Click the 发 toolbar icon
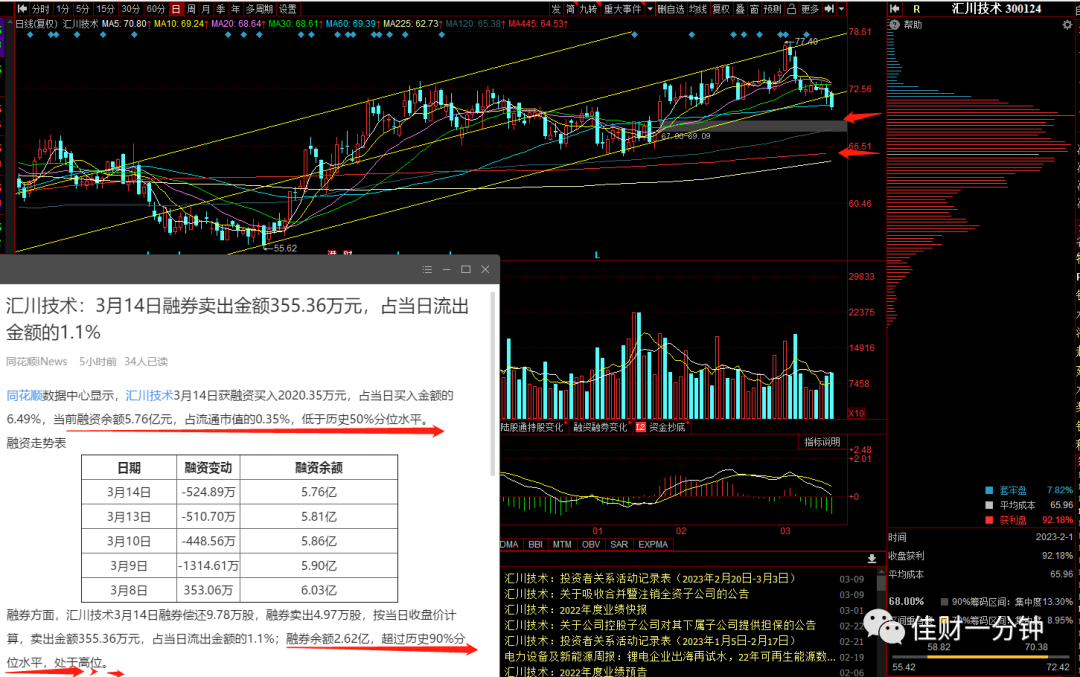The height and width of the screenshot is (677, 1080). [556, 8]
